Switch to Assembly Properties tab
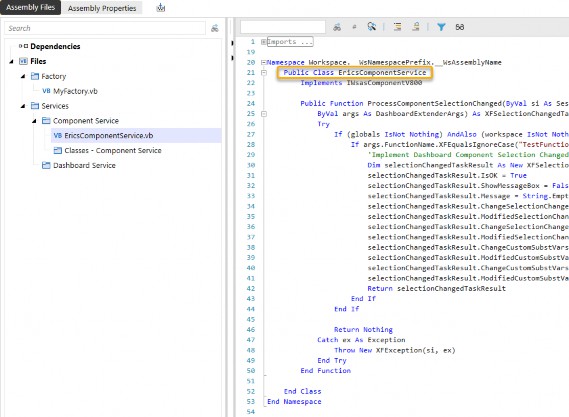This screenshot has width=569, height=417. (x=102, y=8)
